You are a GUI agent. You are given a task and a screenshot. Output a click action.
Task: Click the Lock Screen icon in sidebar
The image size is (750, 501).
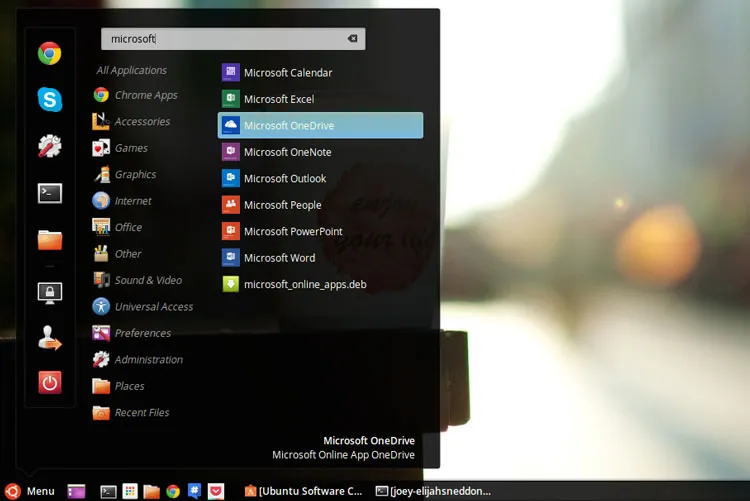point(50,293)
